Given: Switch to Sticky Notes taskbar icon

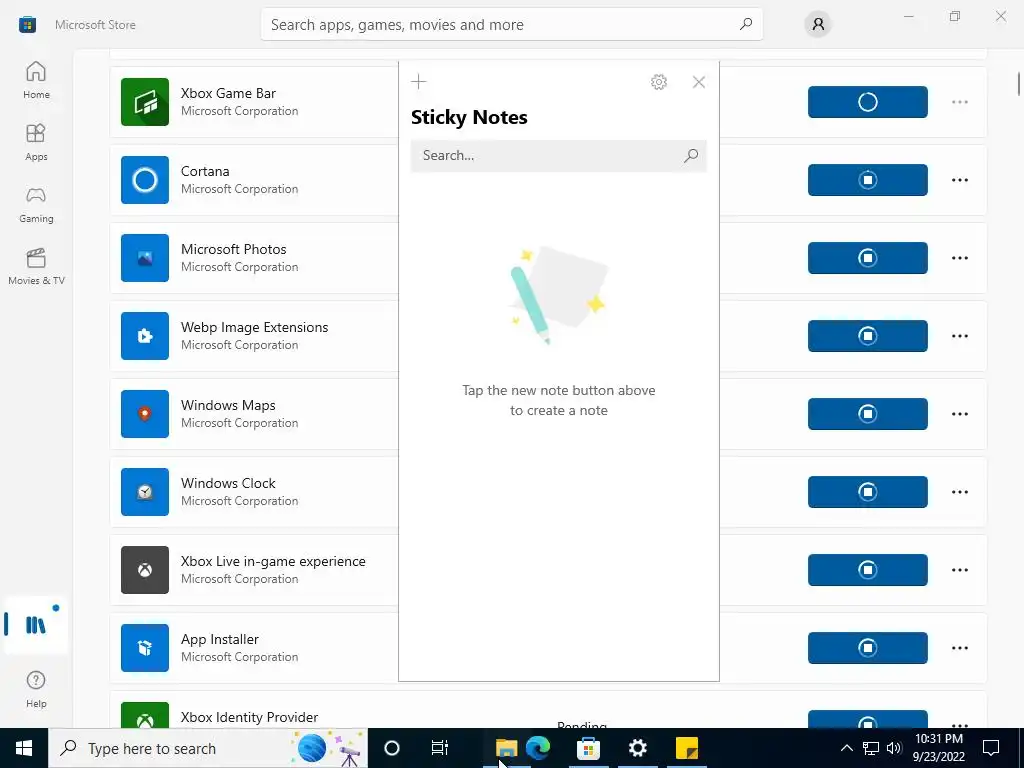Looking at the screenshot, I should [x=687, y=748].
